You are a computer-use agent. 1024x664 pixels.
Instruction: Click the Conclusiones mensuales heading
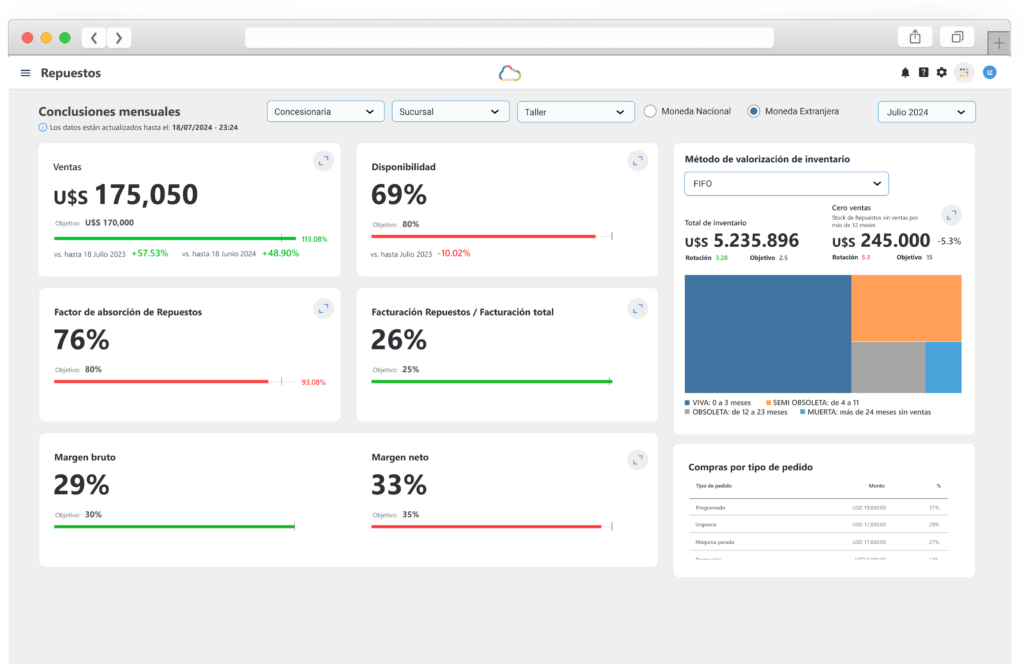coord(109,112)
